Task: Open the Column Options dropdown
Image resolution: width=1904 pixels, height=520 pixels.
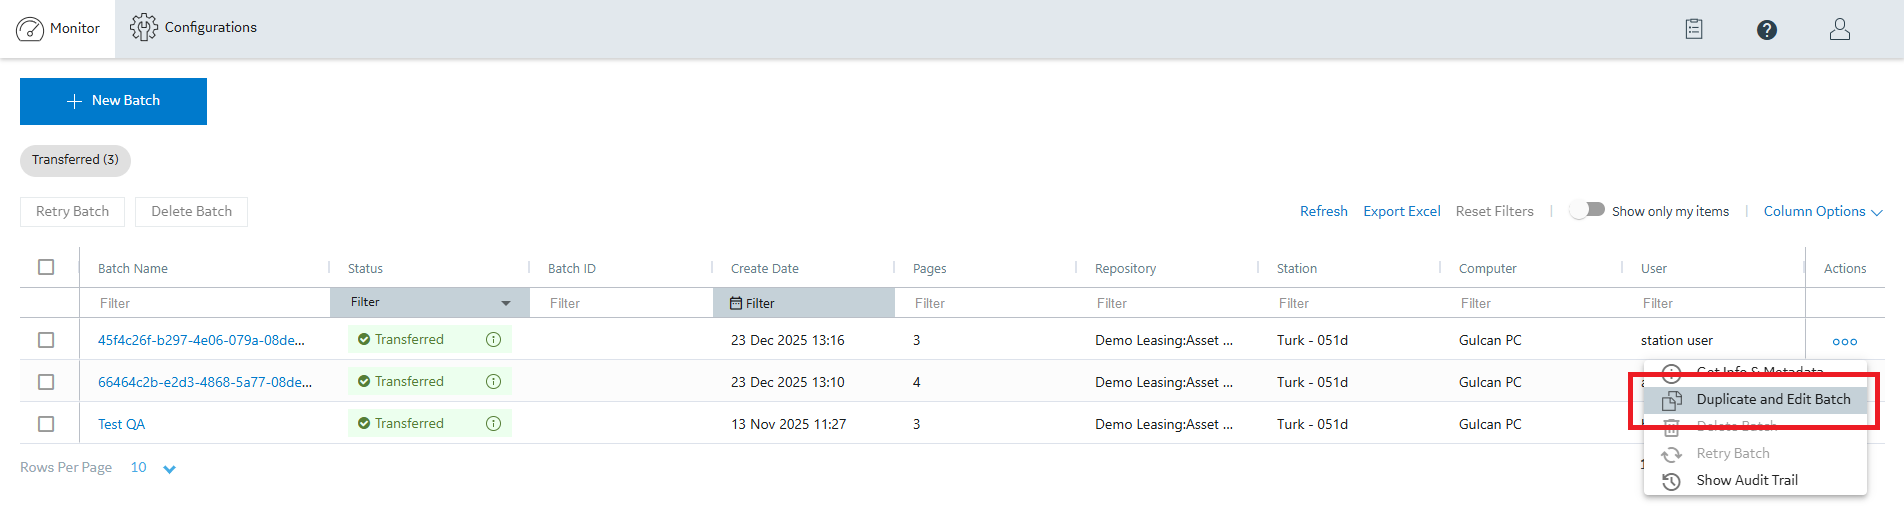Action: [x=1823, y=211]
